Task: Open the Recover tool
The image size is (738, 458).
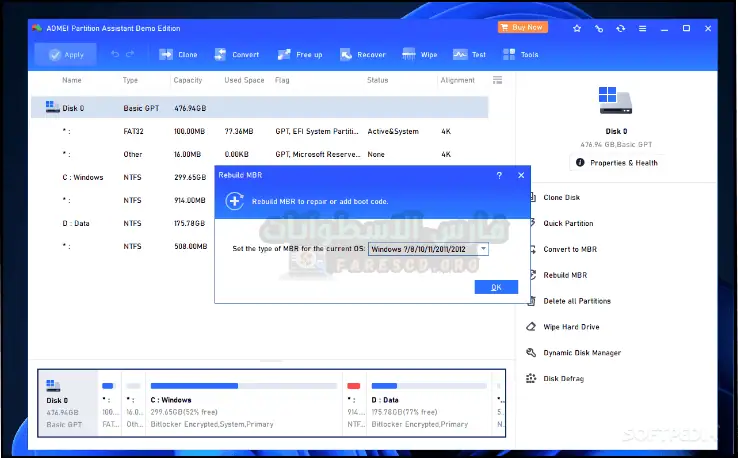Action: (362, 55)
